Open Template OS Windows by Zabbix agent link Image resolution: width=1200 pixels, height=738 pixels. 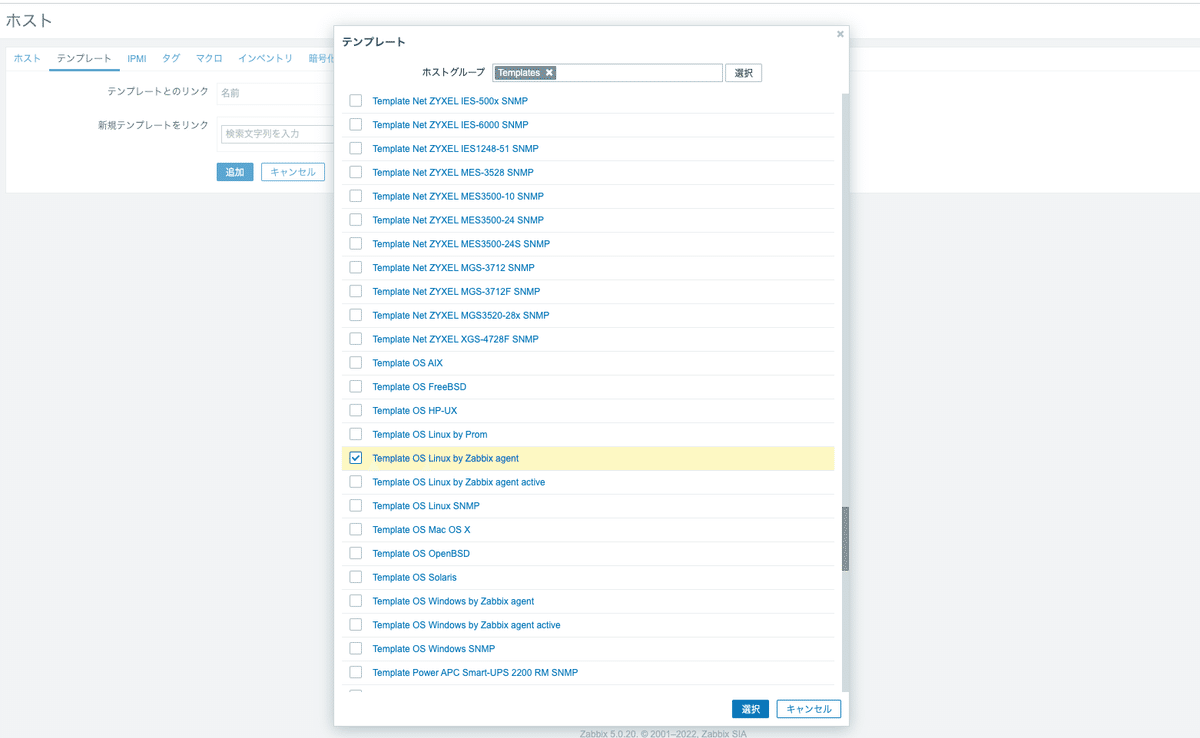click(453, 601)
